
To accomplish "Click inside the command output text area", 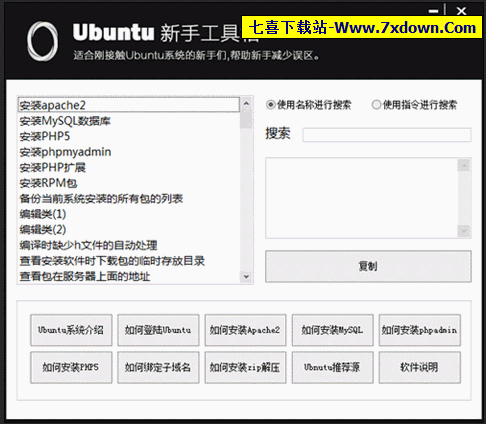I will tap(362, 198).
